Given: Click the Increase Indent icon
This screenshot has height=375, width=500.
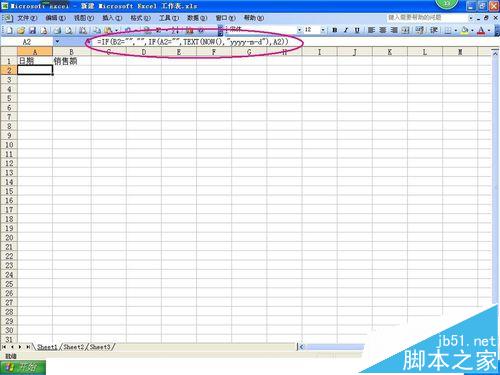Looking at the screenshot, I should tap(434, 30).
